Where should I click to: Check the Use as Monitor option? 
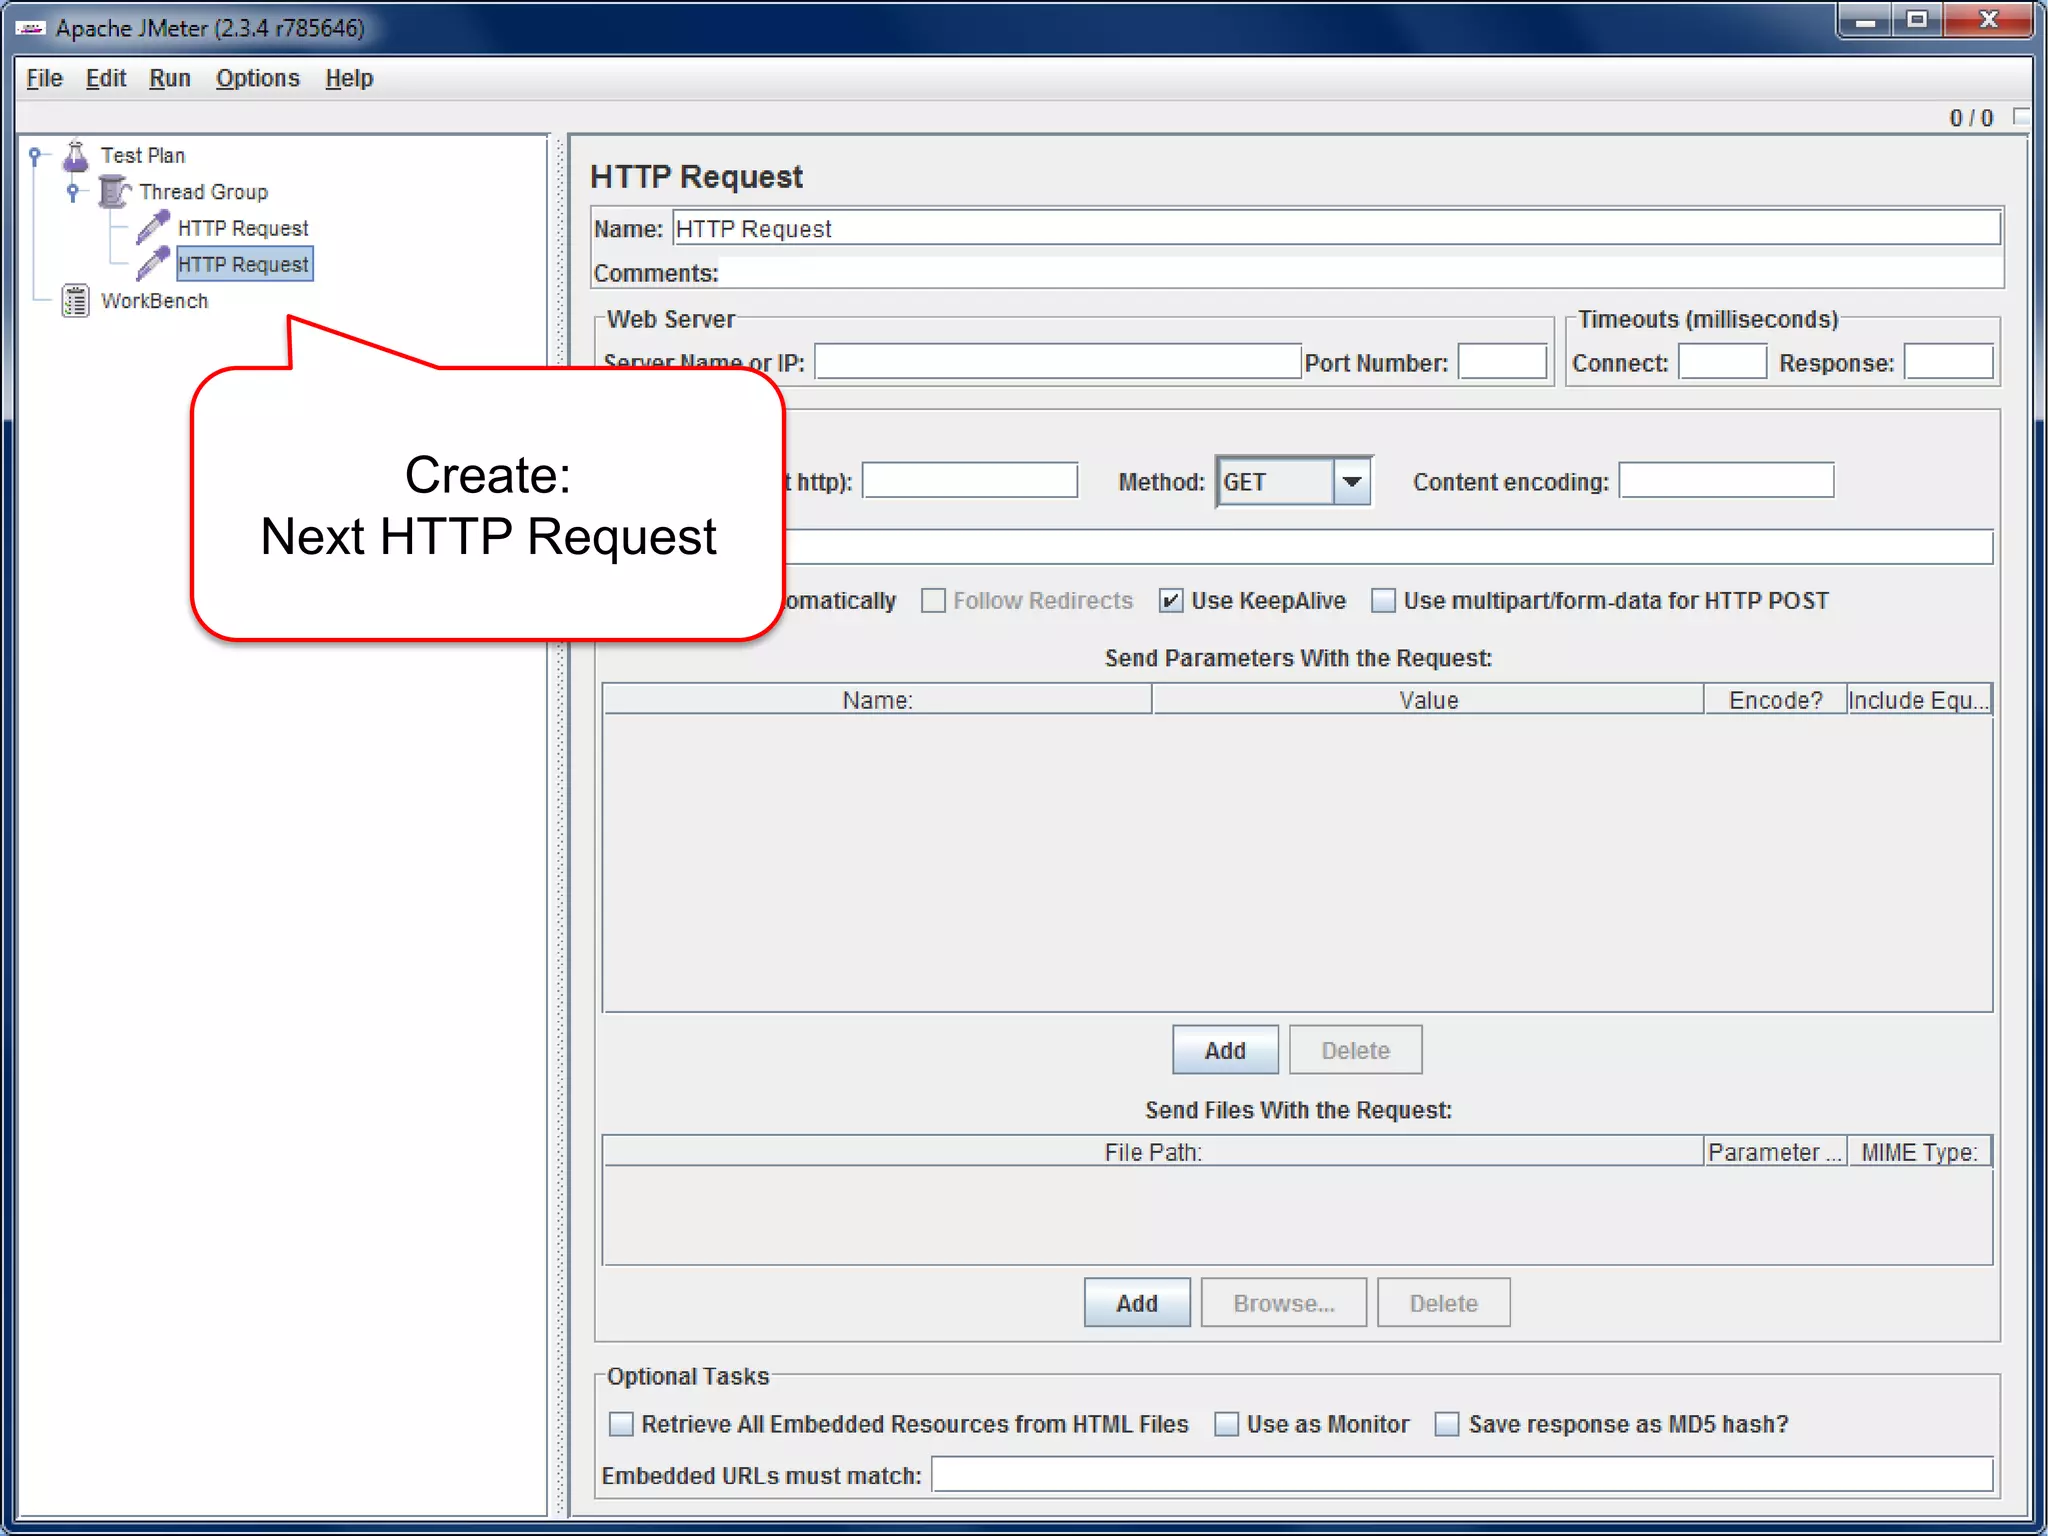pyautogui.click(x=1226, y=1424)
